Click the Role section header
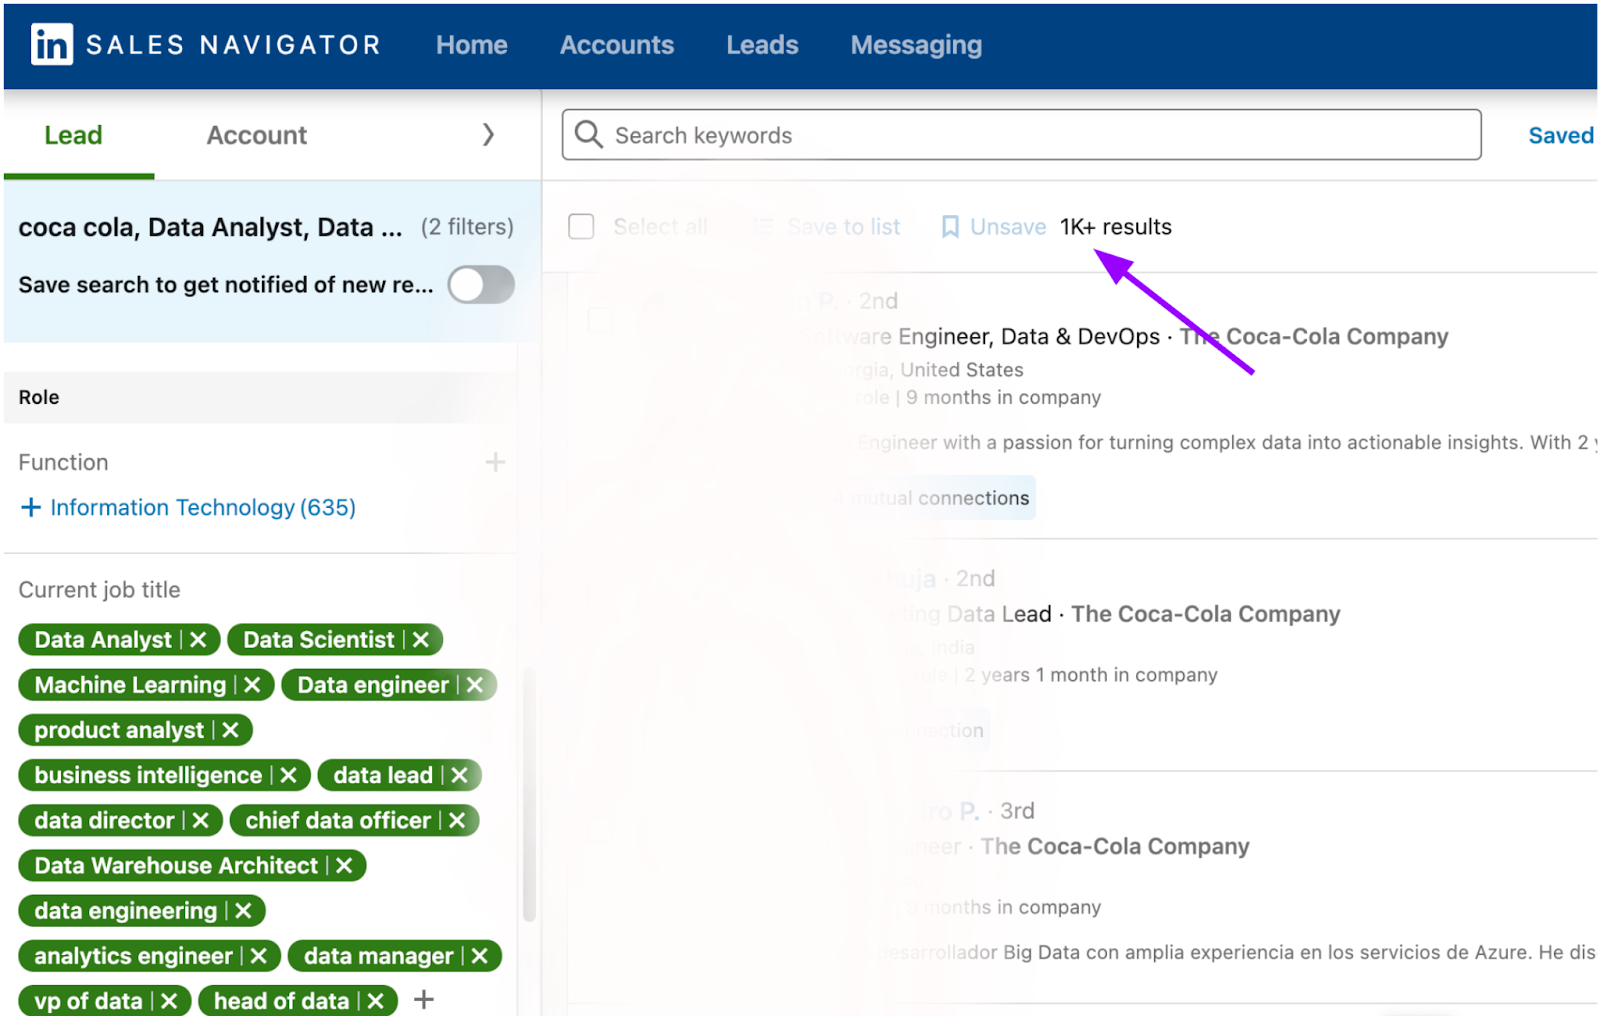Screen dimensions: 1600x1016 [260, 397]
